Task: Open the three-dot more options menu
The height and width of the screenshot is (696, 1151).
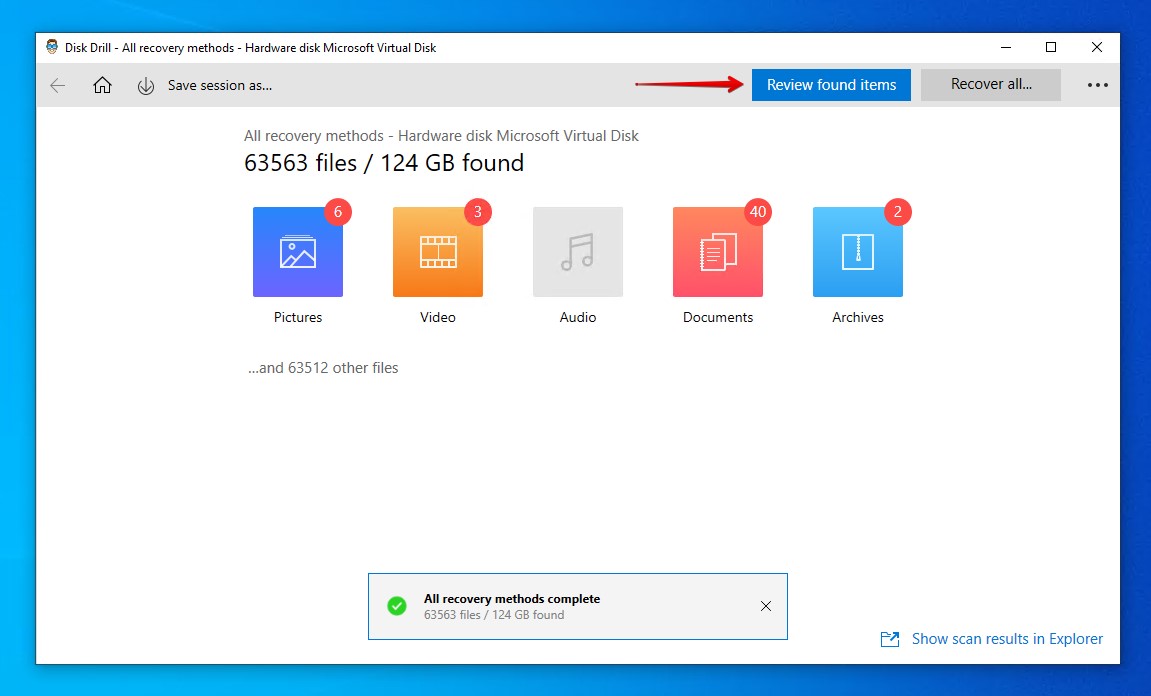Action: (x=1097, y=85)
